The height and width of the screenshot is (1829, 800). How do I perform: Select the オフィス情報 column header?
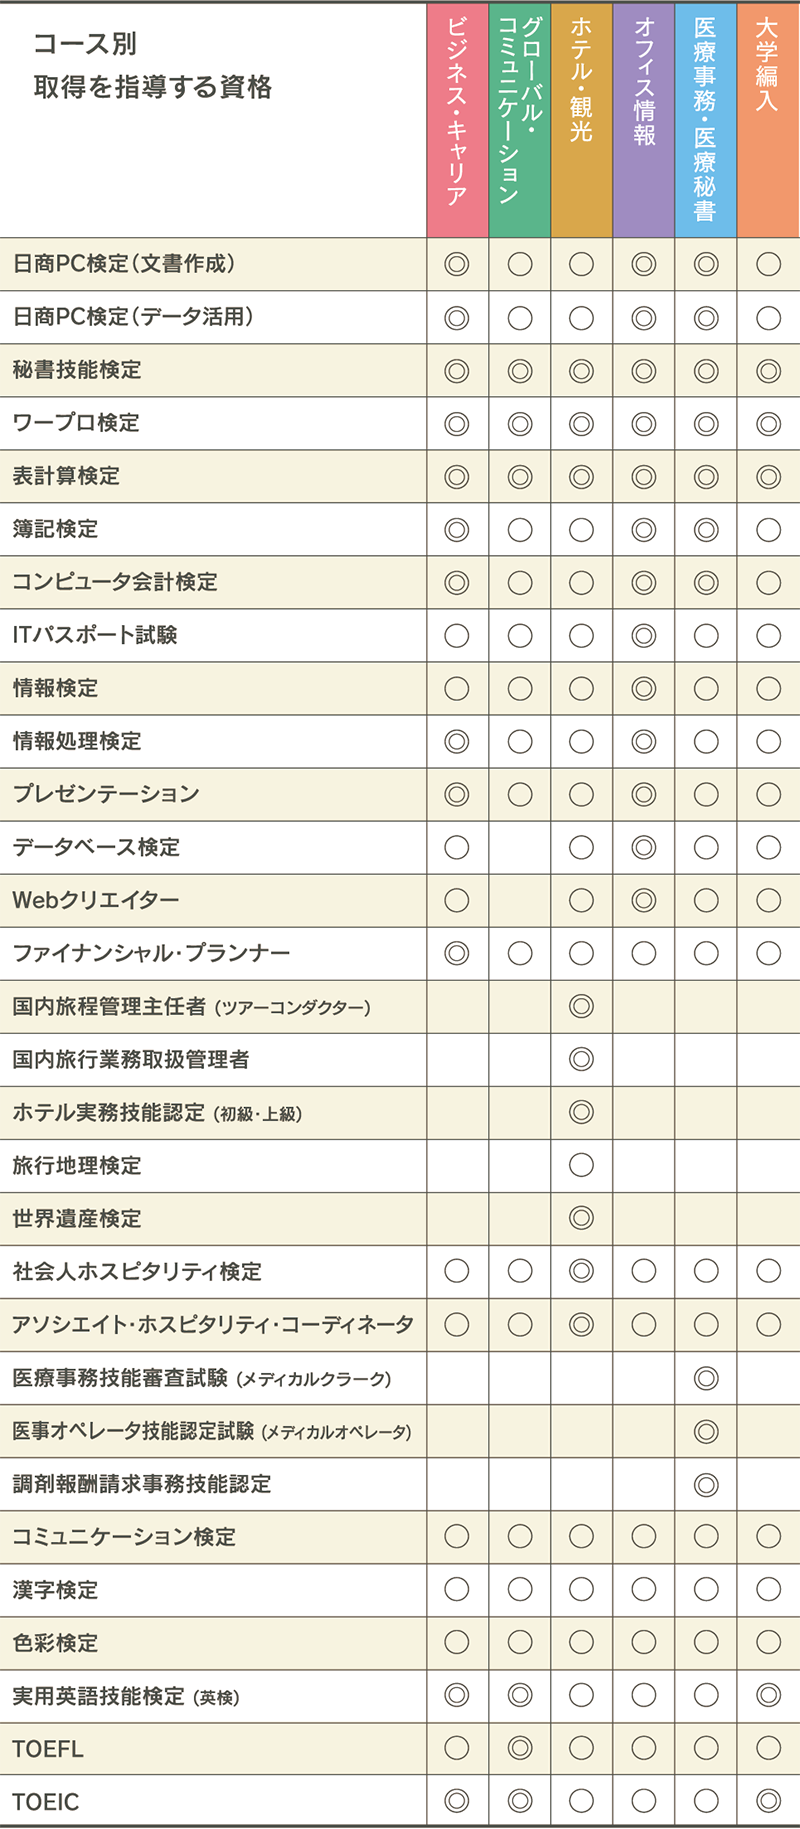(x=644, y=120)
